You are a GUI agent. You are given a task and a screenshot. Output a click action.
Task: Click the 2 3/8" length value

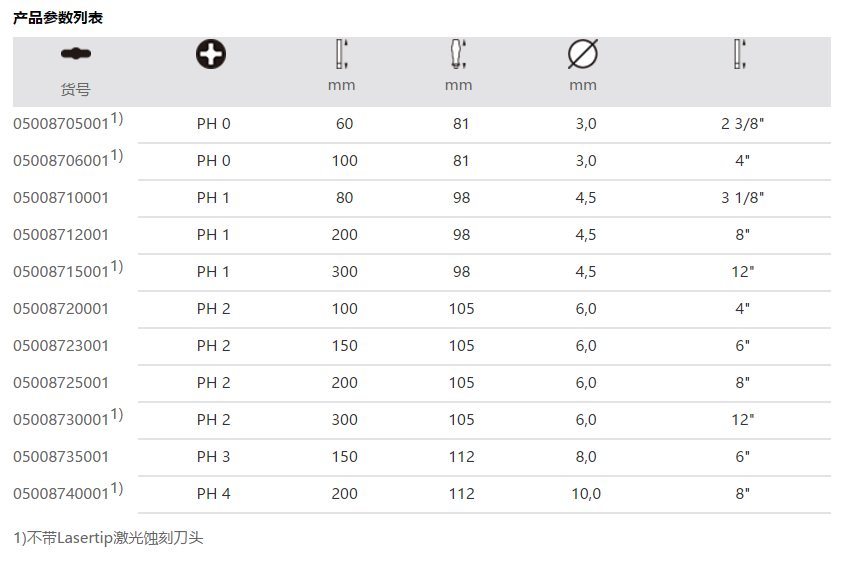(742, 124)
